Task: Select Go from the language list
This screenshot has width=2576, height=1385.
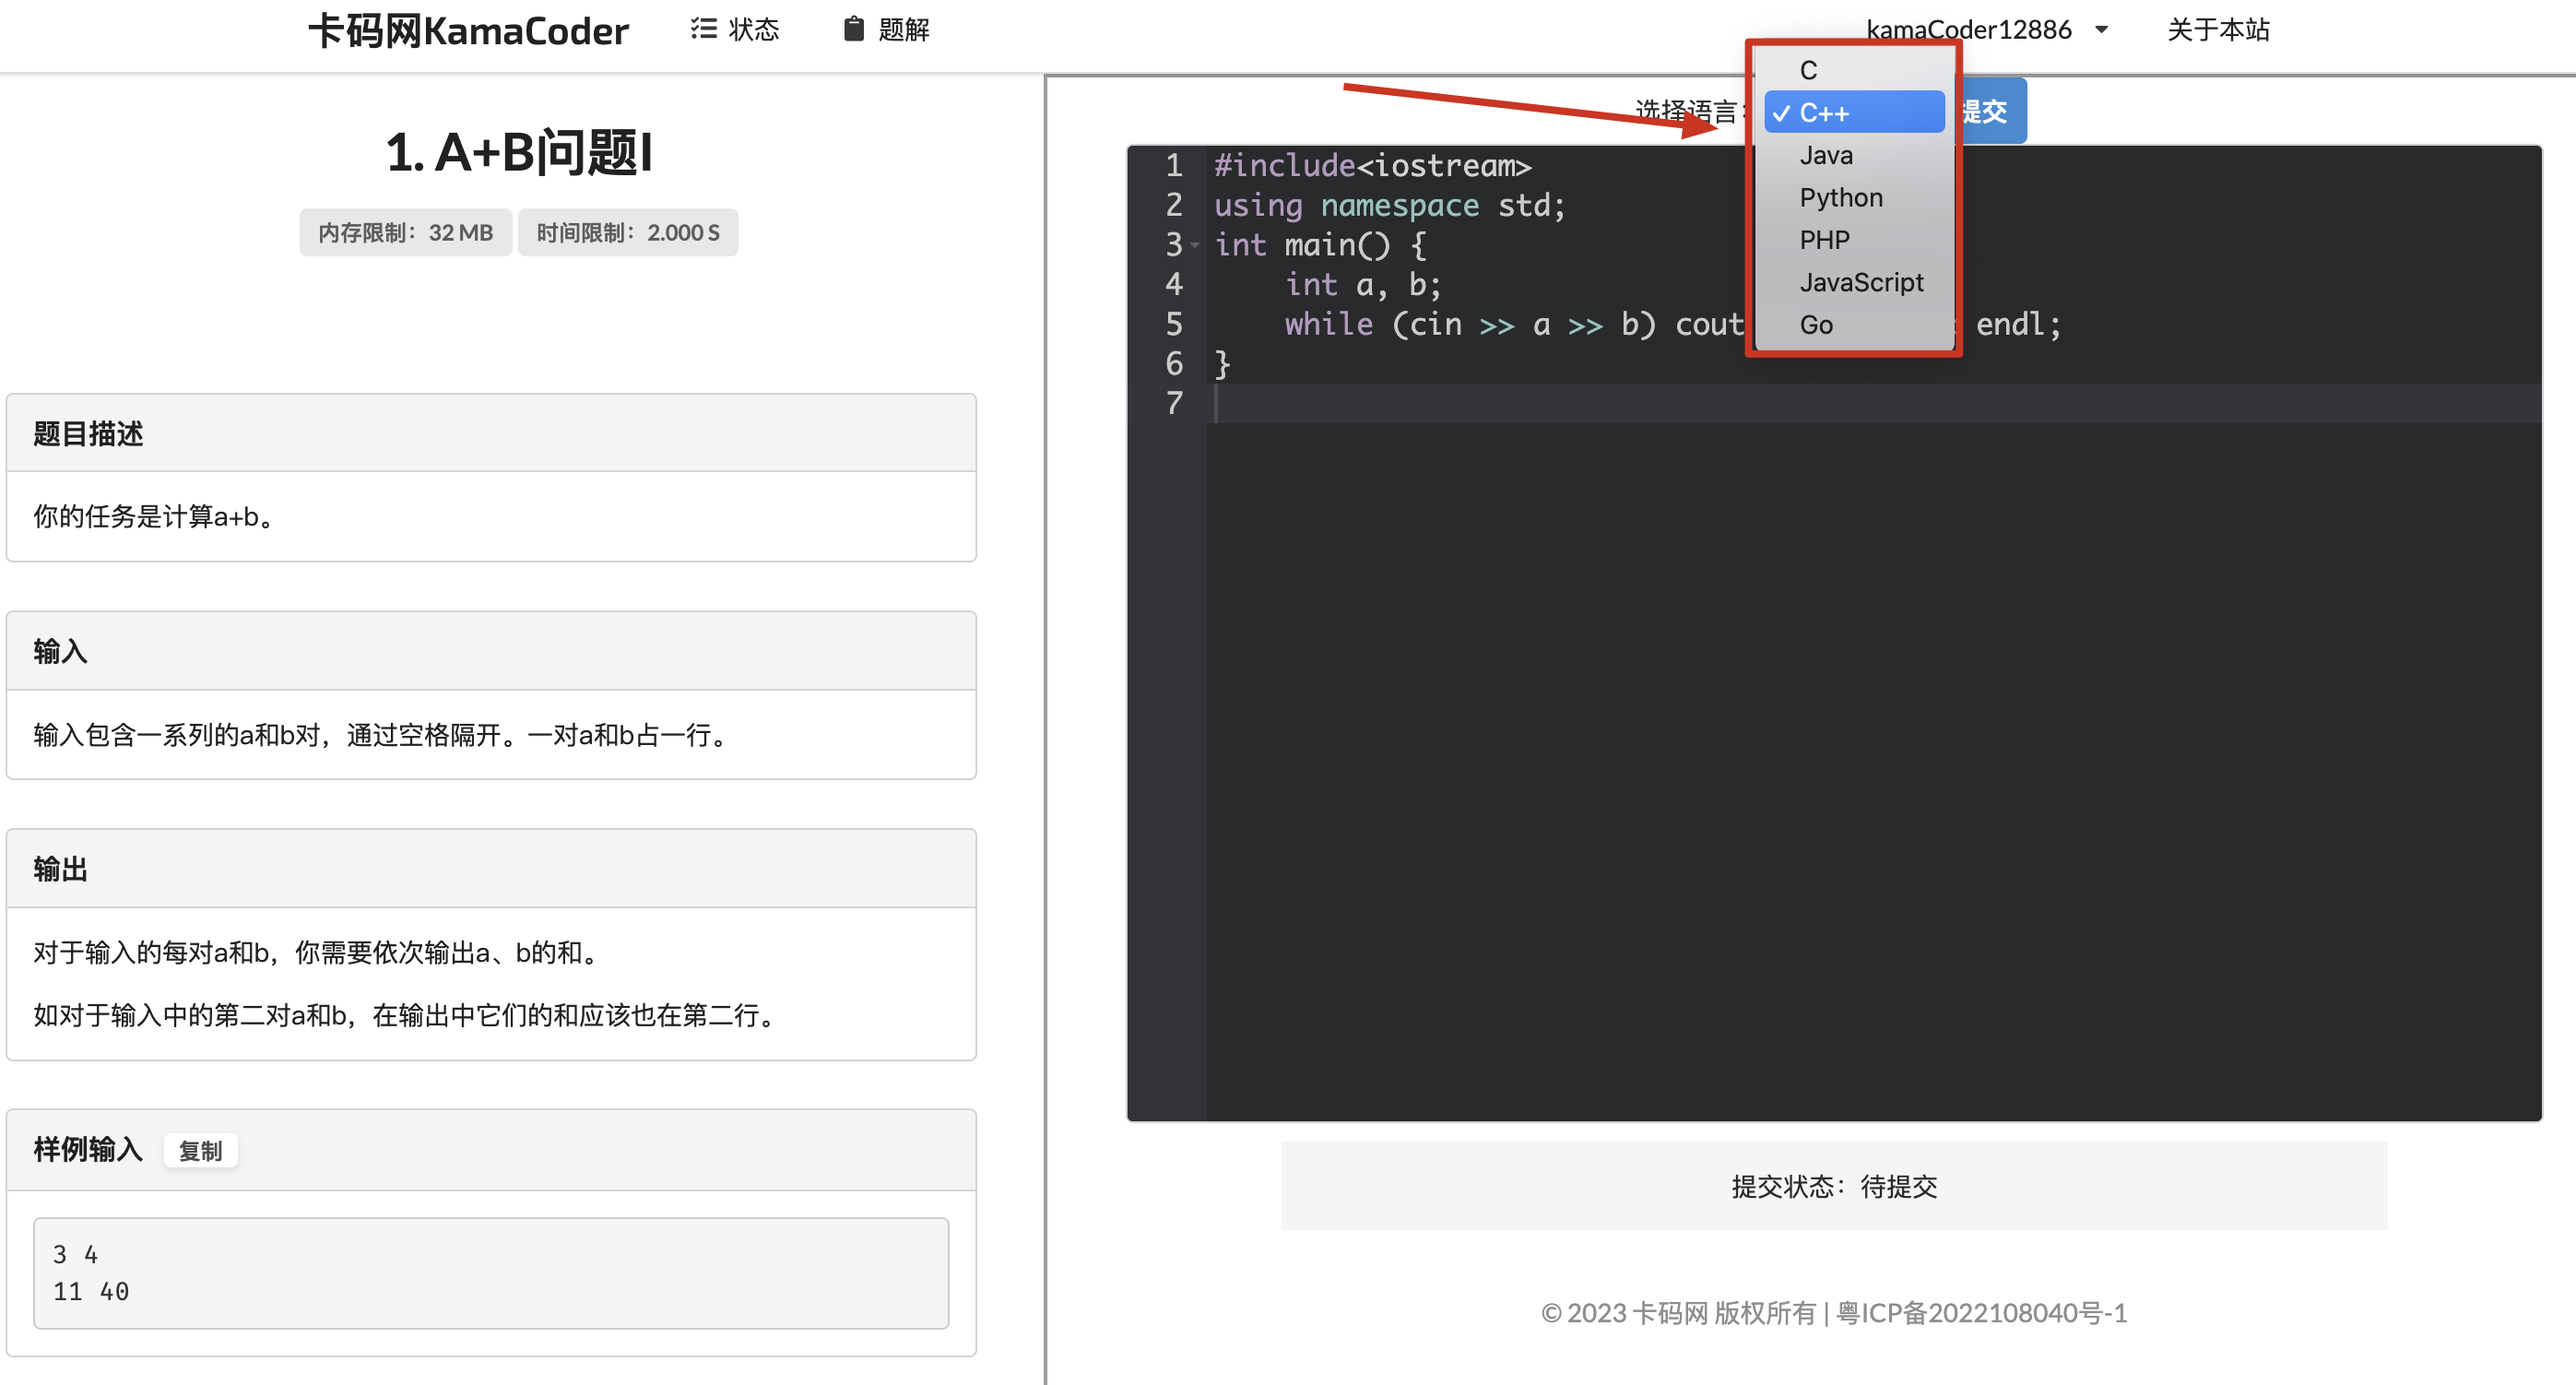Action: pyautogui.click(x=1815, y=325)
